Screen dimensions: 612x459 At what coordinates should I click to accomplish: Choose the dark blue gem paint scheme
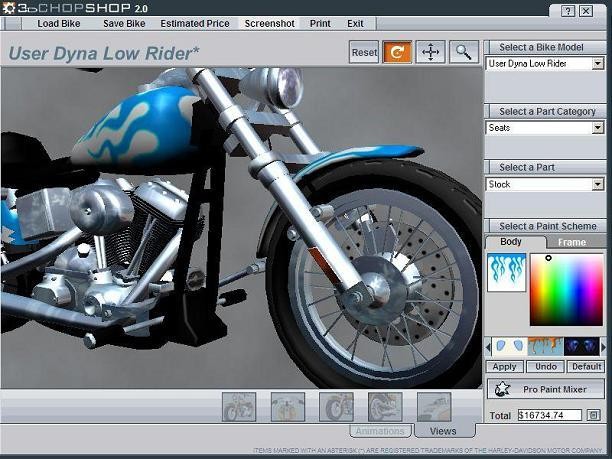pos(581,347)
